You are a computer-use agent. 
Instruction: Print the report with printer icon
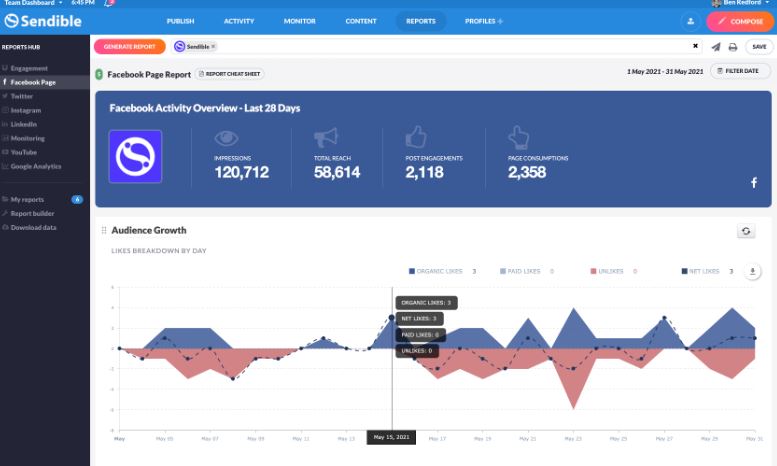[x=733, y=47]
